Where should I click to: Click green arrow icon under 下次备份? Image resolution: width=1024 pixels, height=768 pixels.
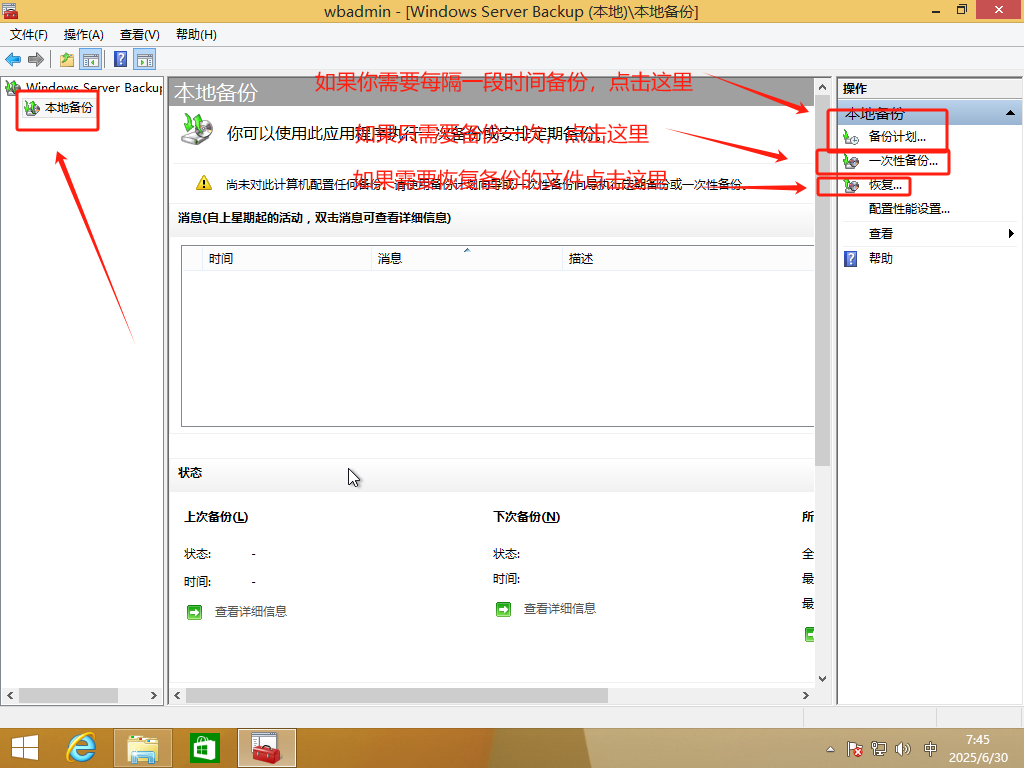(x=504, y=609)
